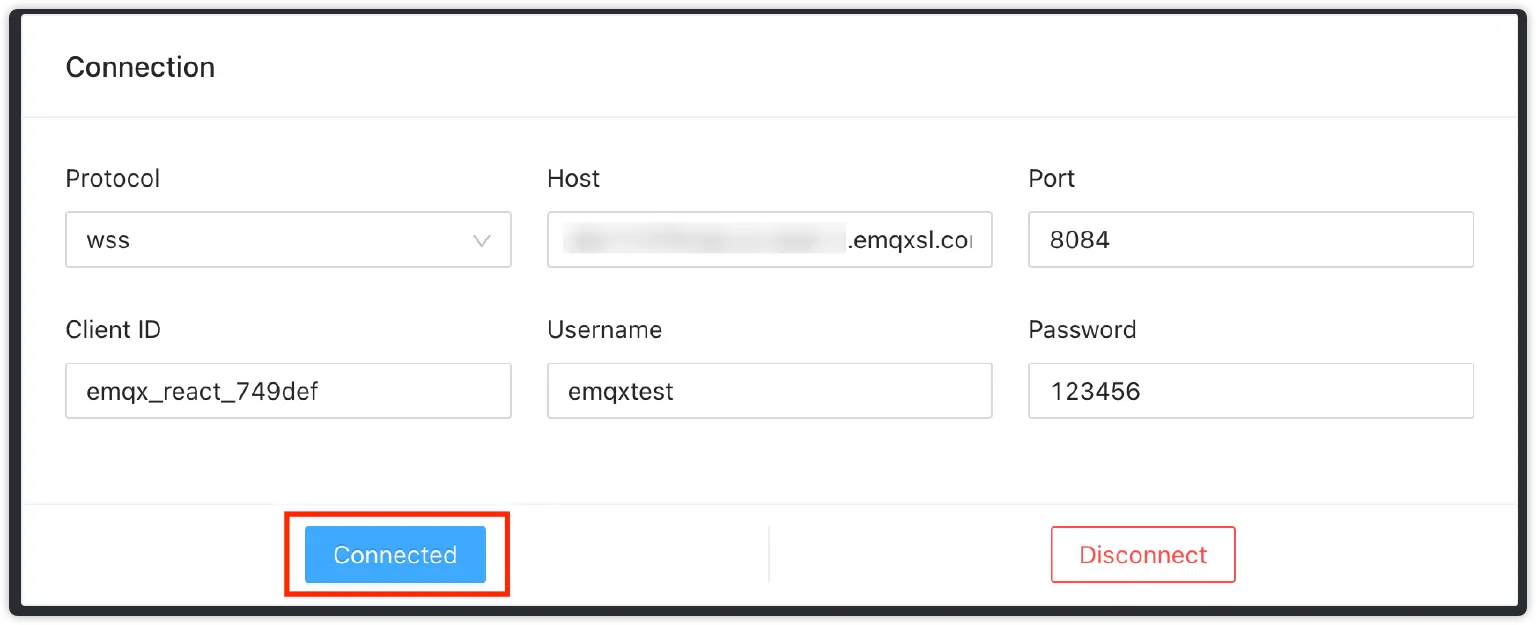Image resolution: width=1536 pixels, height=625 pixels.
Task: Click the red Disconnect button
Action: click(1143, 555)
